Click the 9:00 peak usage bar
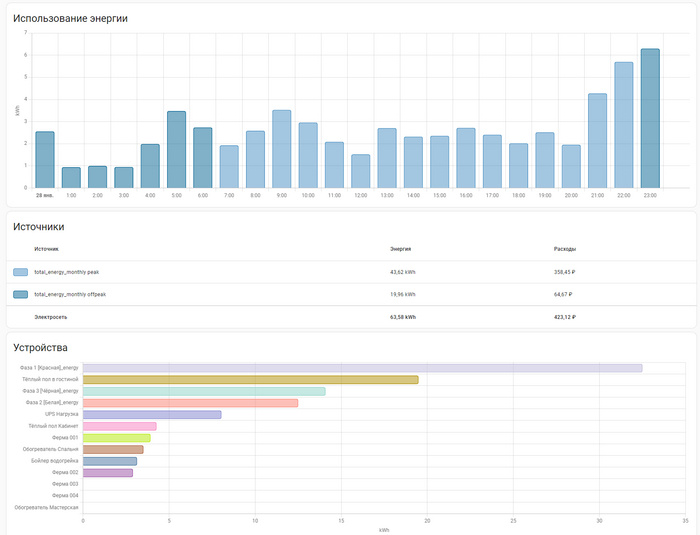Image resolution: width=700 pixels, height=535 pixels. [x=282, y=149]
